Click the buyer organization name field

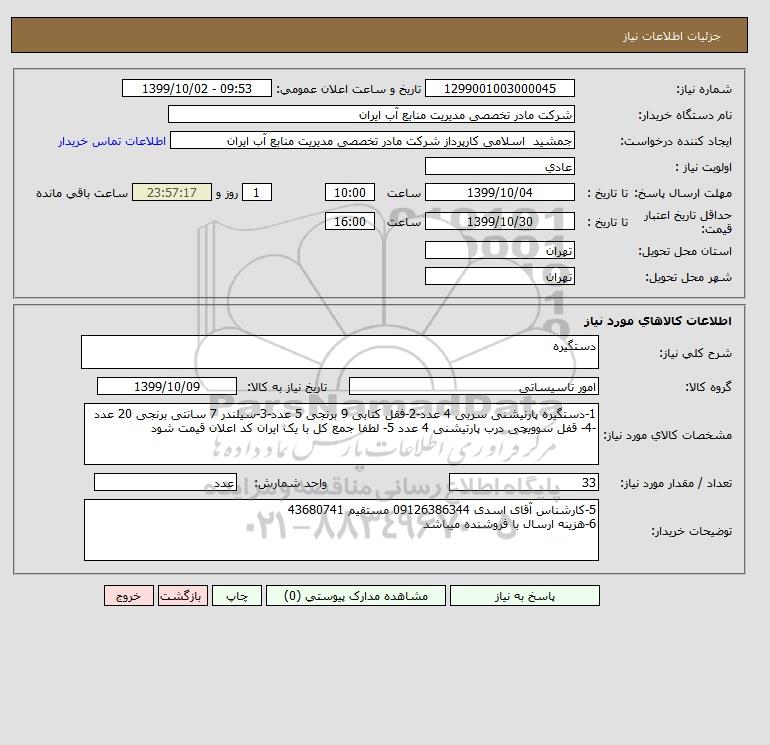click(x=371, y=114)
